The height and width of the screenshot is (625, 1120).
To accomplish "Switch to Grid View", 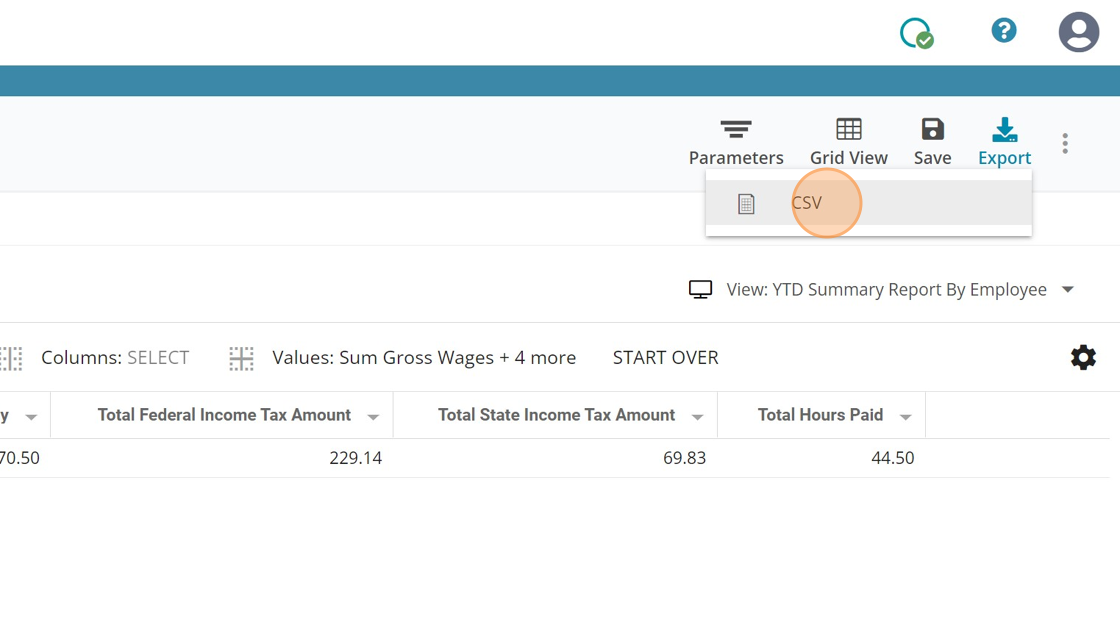I will click(848, 130).
